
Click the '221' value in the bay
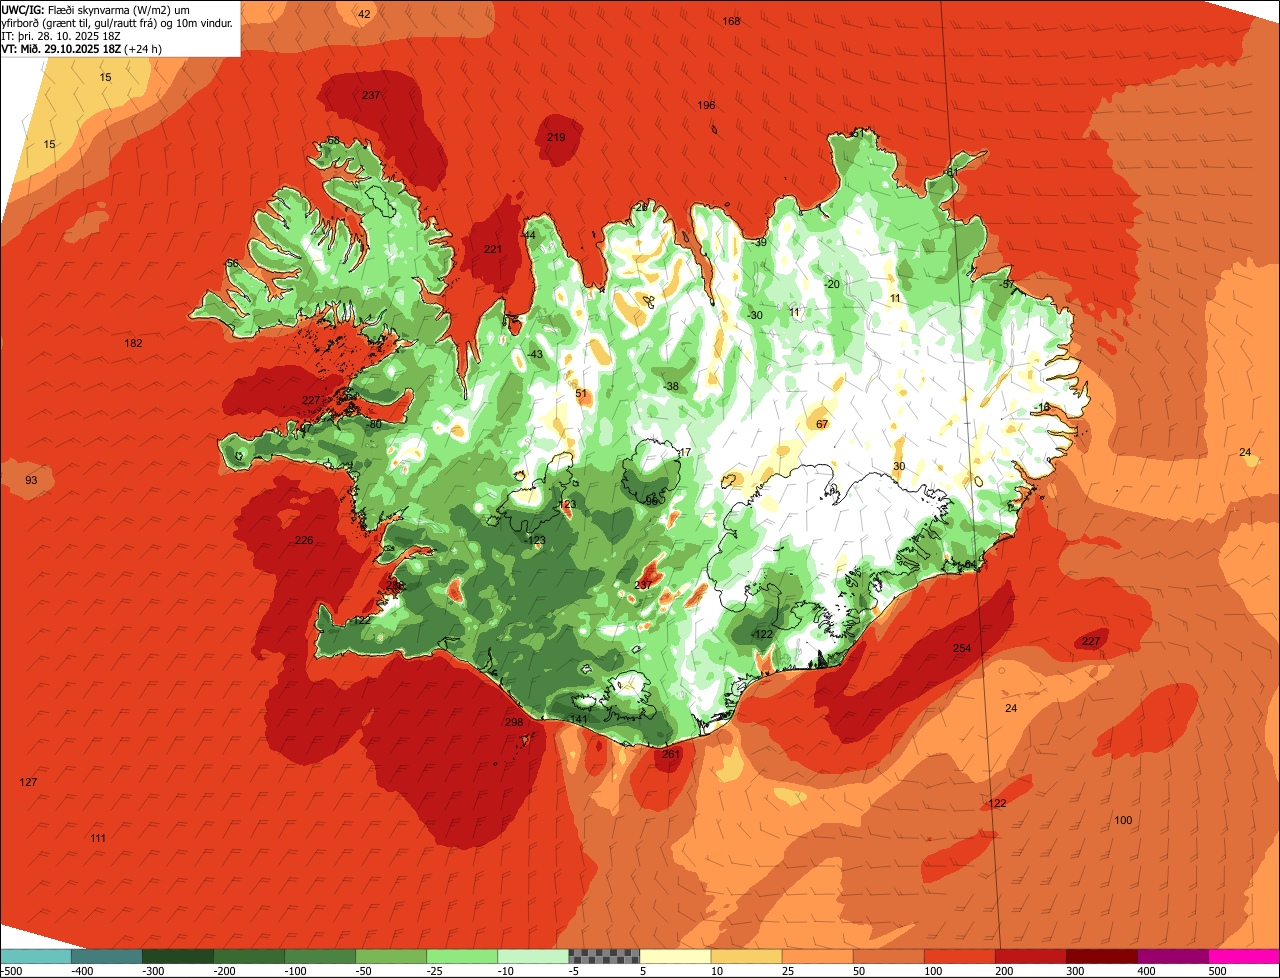coord(493,249)
